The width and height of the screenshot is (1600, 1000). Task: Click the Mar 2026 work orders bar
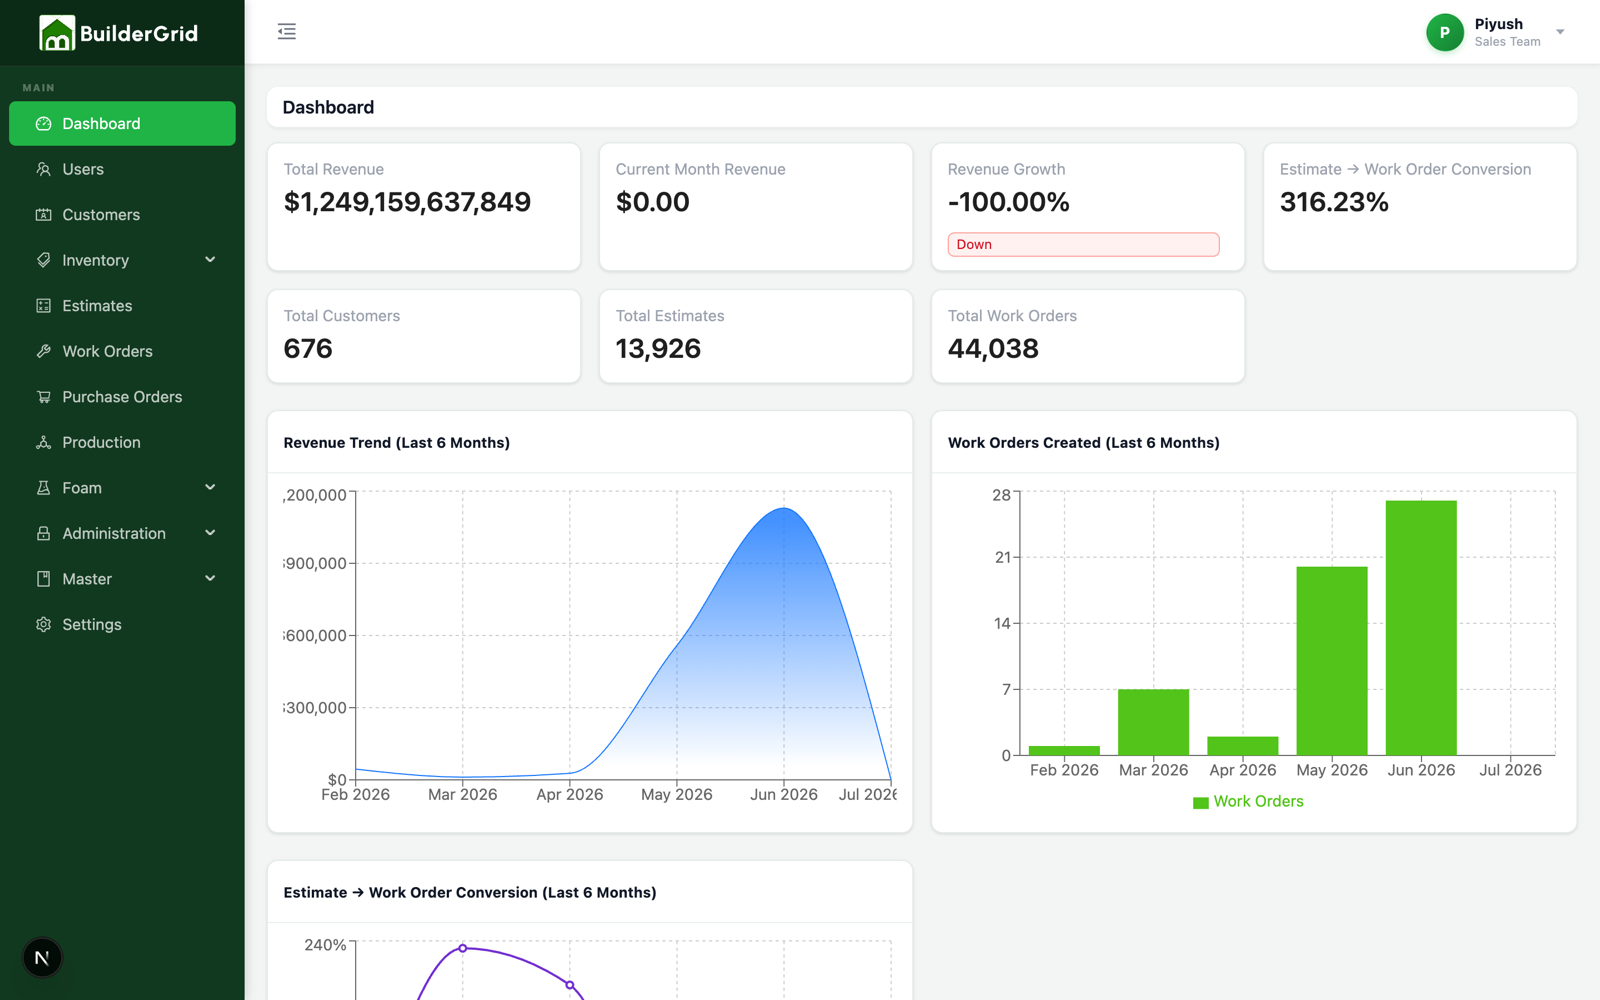click(1153, 722)
